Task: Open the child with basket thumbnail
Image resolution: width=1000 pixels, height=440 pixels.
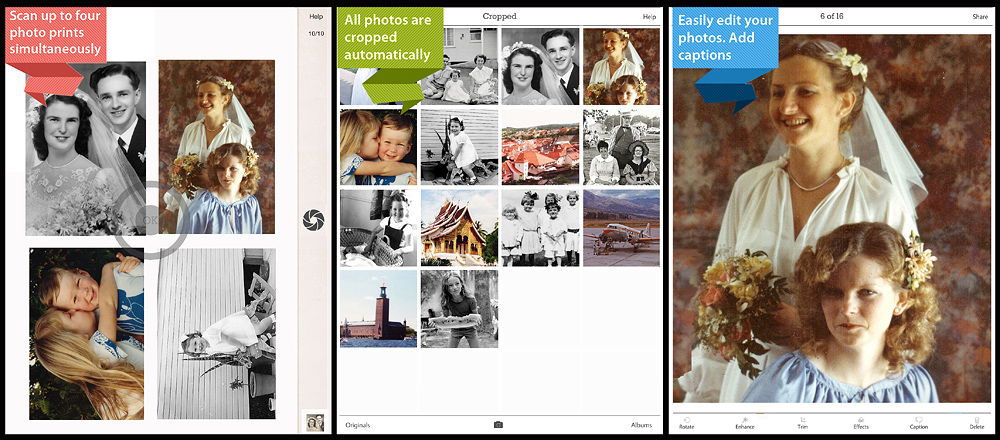Action: pos(378,228)
